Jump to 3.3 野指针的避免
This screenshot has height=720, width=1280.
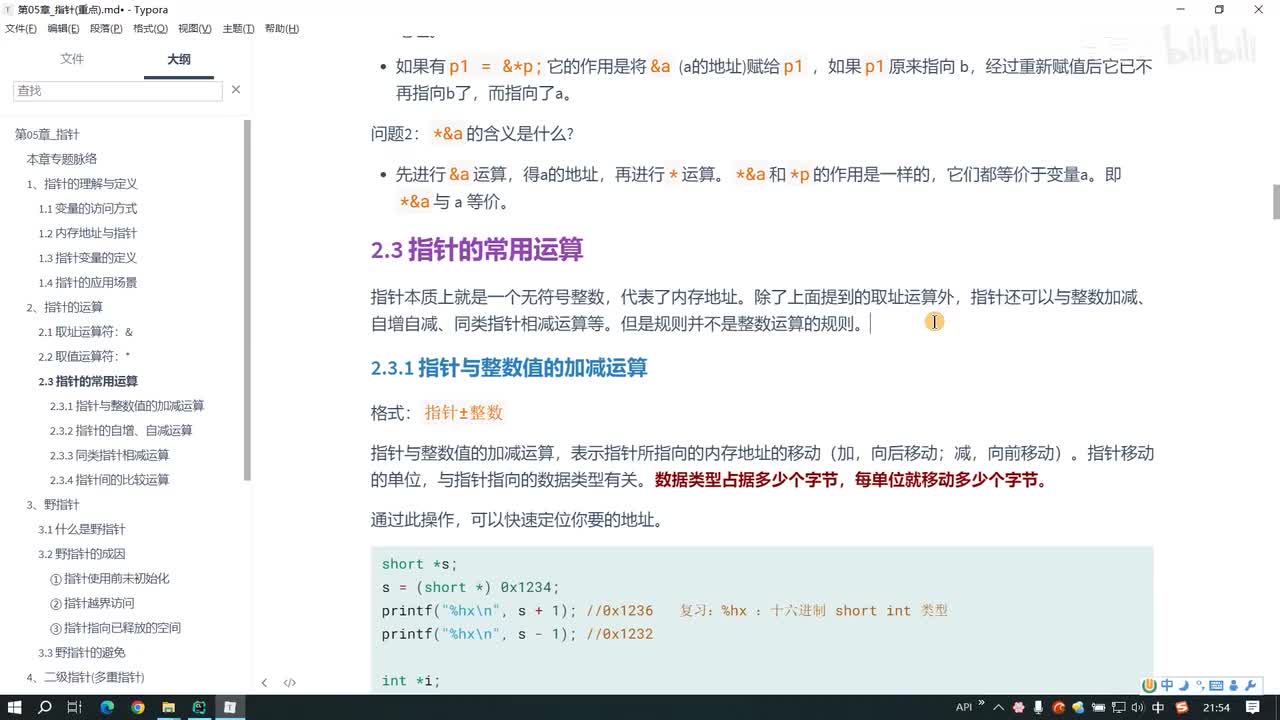coord(82,652)
